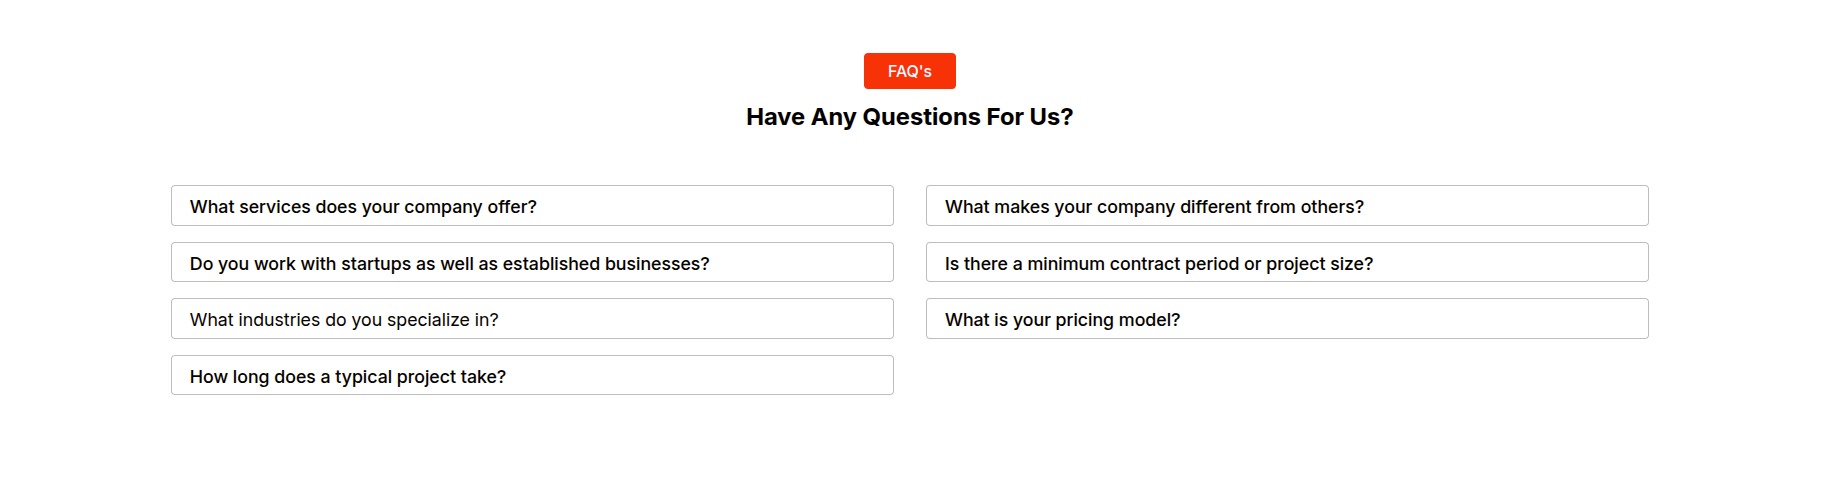Image resolution: width=1833 pixels, height=503 pixels.
Task: Toggle the industries specialization accordion item
Action: [x=532, y=319]
